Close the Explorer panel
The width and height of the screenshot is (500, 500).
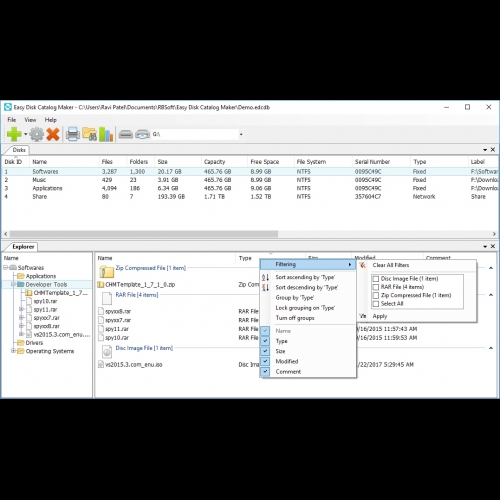[493, 246]
